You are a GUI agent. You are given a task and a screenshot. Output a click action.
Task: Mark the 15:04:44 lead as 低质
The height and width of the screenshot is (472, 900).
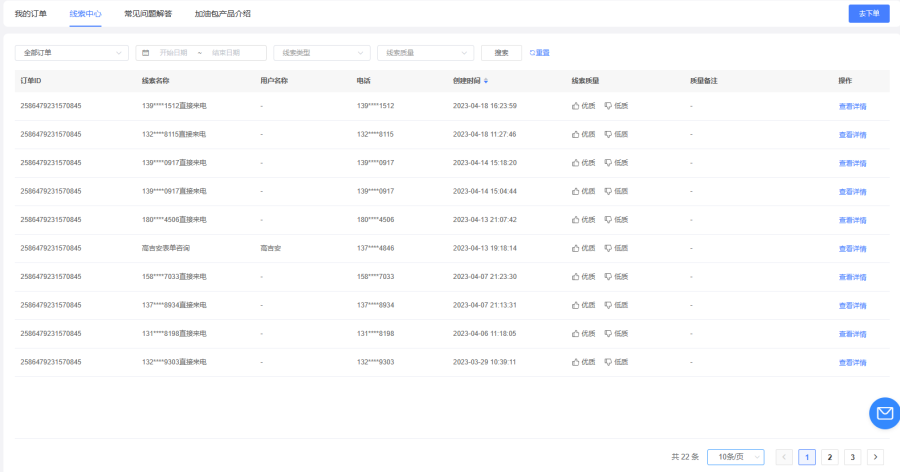[616, 191]
